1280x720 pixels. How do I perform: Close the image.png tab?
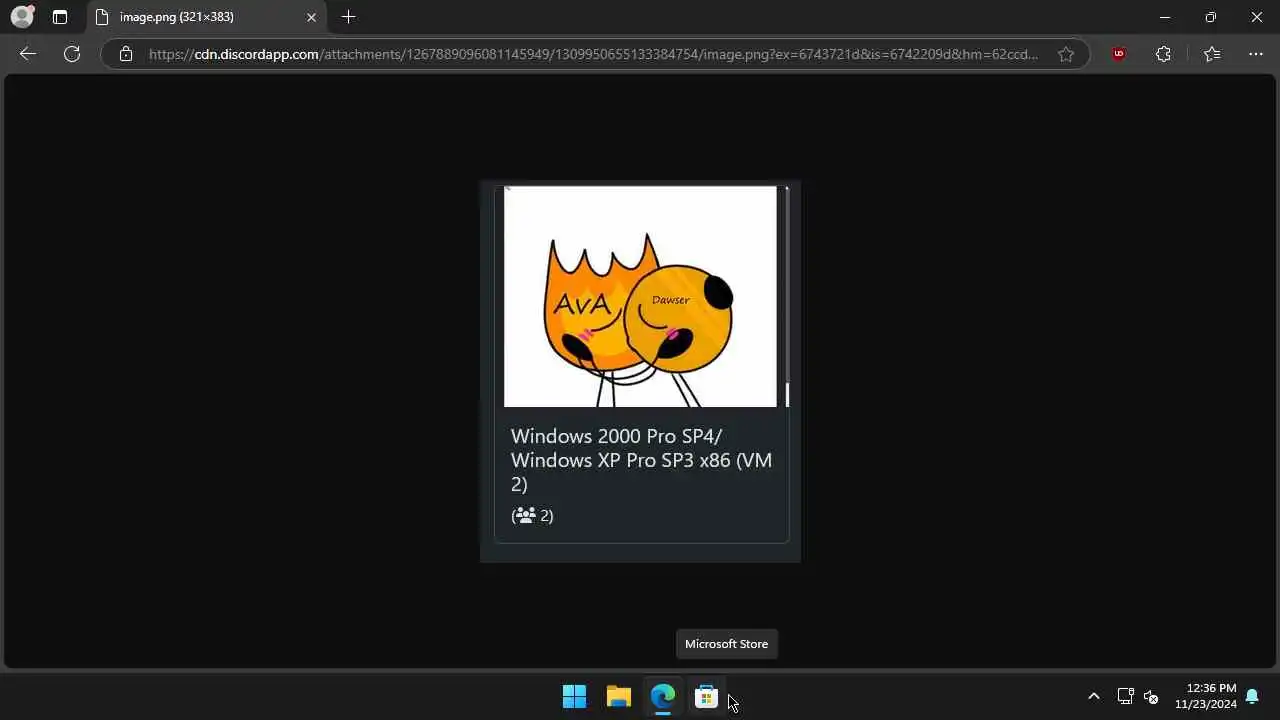tap(311, 17)
